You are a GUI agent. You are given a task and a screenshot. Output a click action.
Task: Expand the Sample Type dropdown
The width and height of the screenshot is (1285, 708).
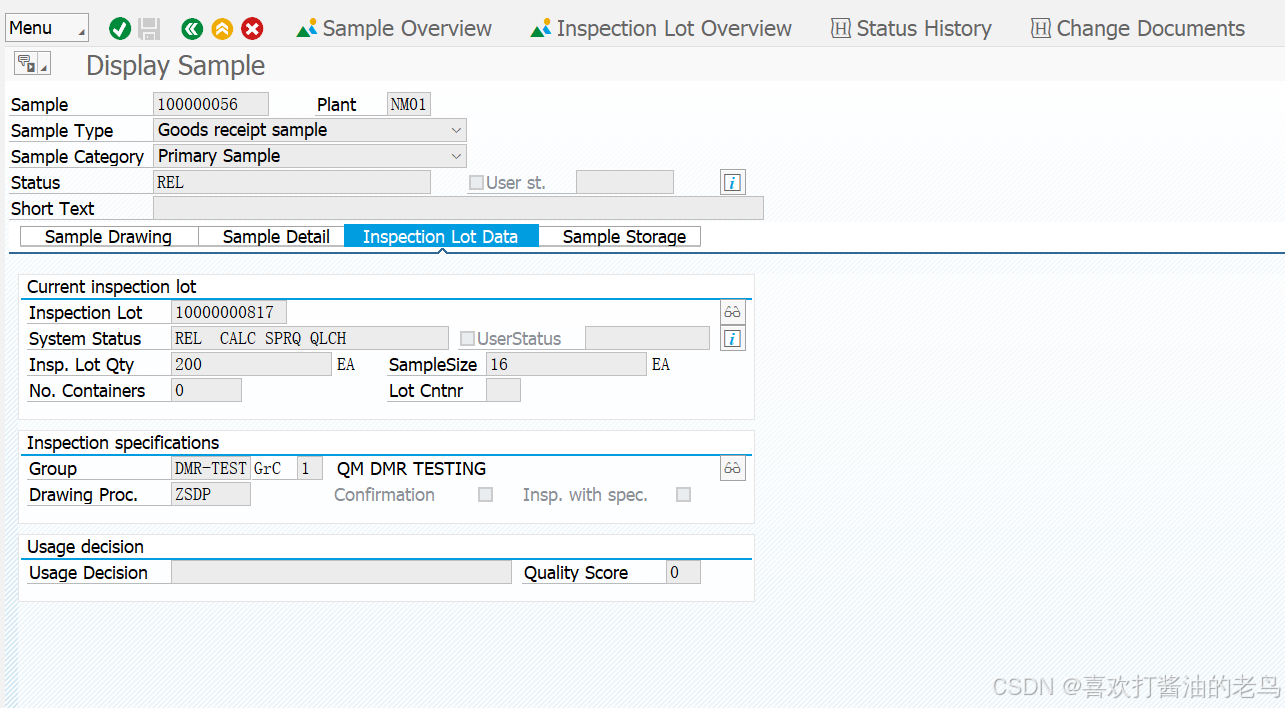pyautogui.click(x=457, y=130)
